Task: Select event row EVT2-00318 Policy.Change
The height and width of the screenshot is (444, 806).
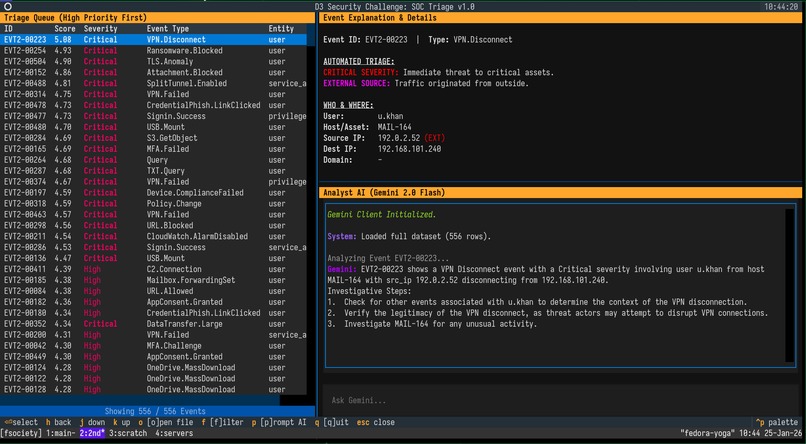Action: tap(153, 204)
